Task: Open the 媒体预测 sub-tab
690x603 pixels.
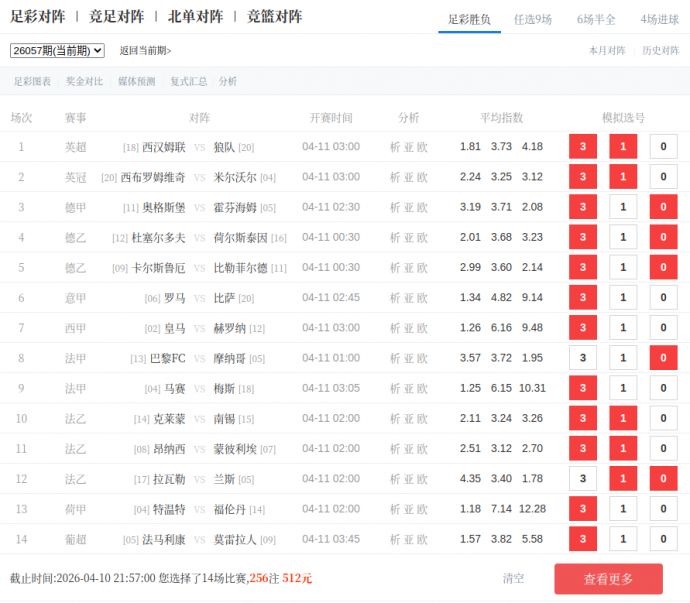Action: pyautogui.click(x=136, y=82)
